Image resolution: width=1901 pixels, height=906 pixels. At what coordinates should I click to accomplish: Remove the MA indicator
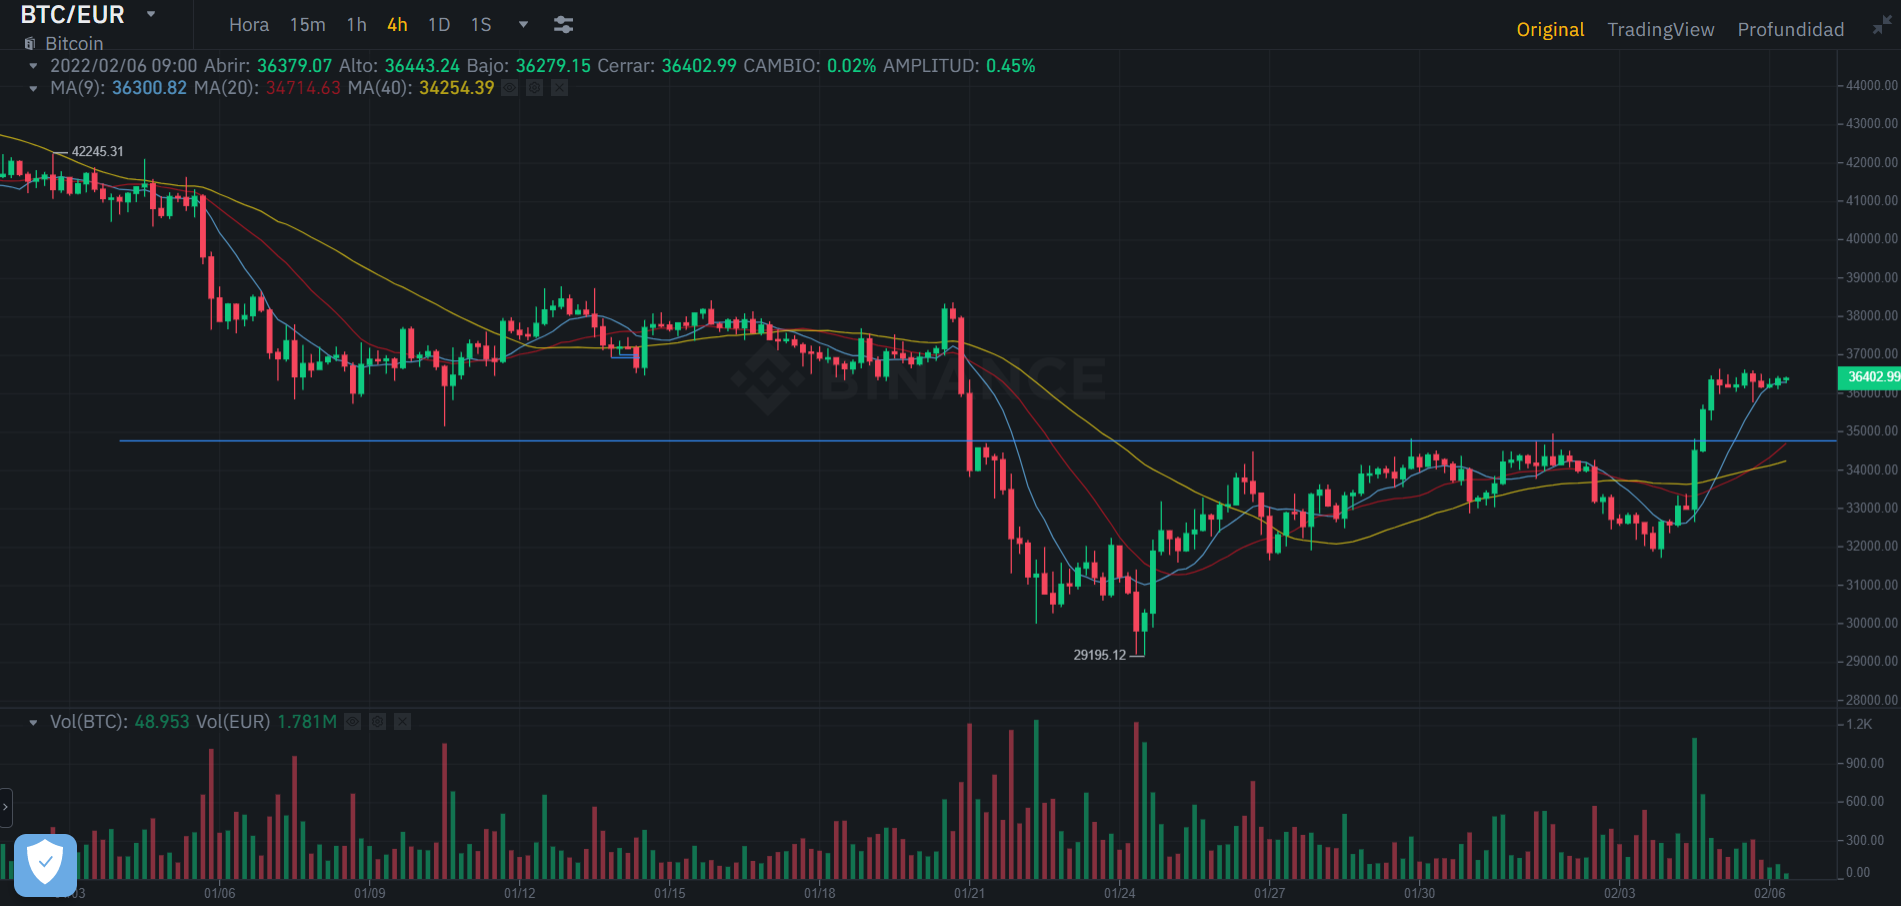click(x=559, y=88)
